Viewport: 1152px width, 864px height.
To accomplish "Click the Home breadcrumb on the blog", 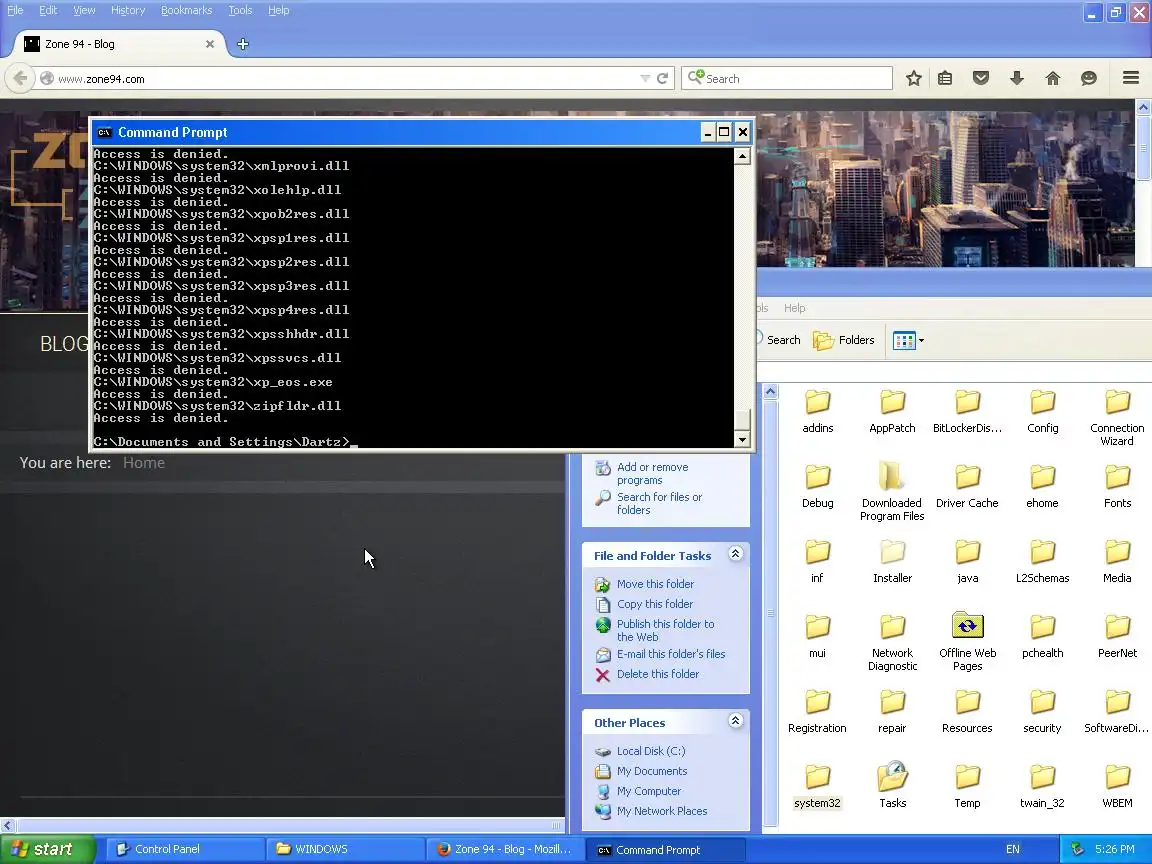I will [x=144, y=463].
